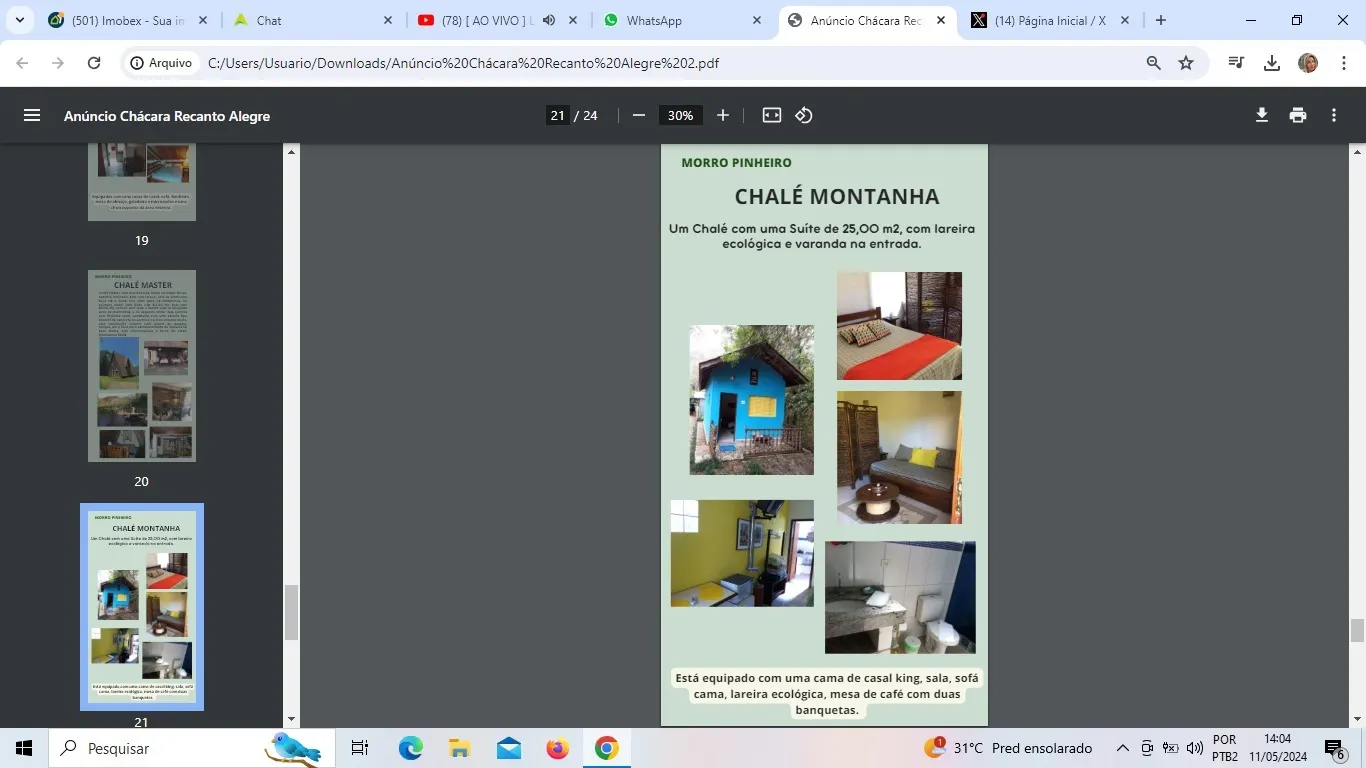Print the PDF document
This screenshot has height=768, width=1366.
1298,115
